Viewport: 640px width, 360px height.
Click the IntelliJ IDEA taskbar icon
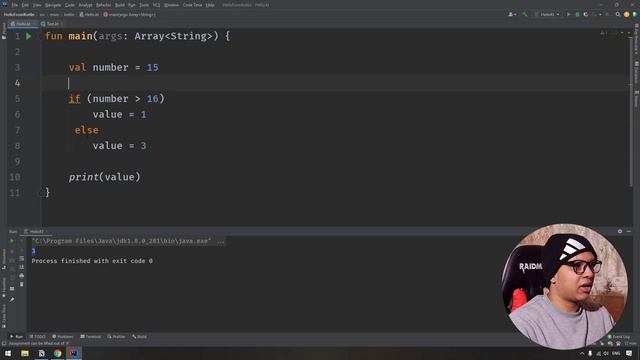73,353
